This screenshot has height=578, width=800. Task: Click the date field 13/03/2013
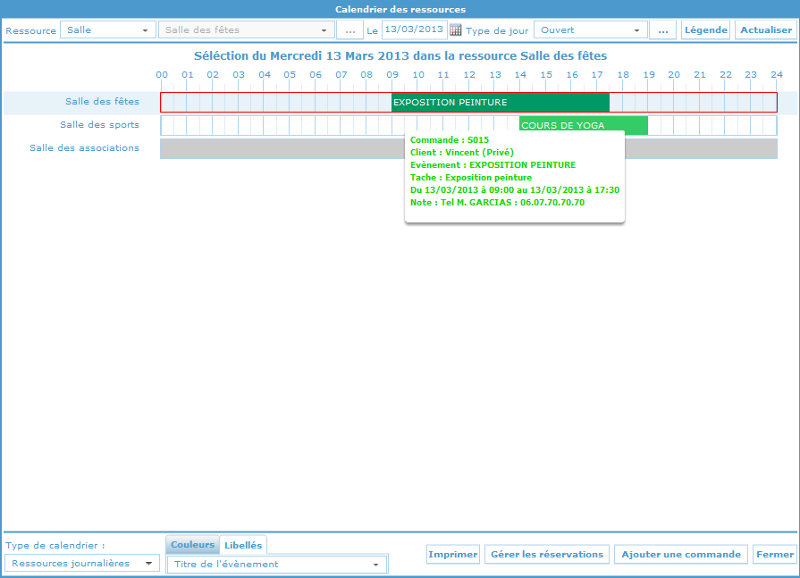(x=414, y=30)
